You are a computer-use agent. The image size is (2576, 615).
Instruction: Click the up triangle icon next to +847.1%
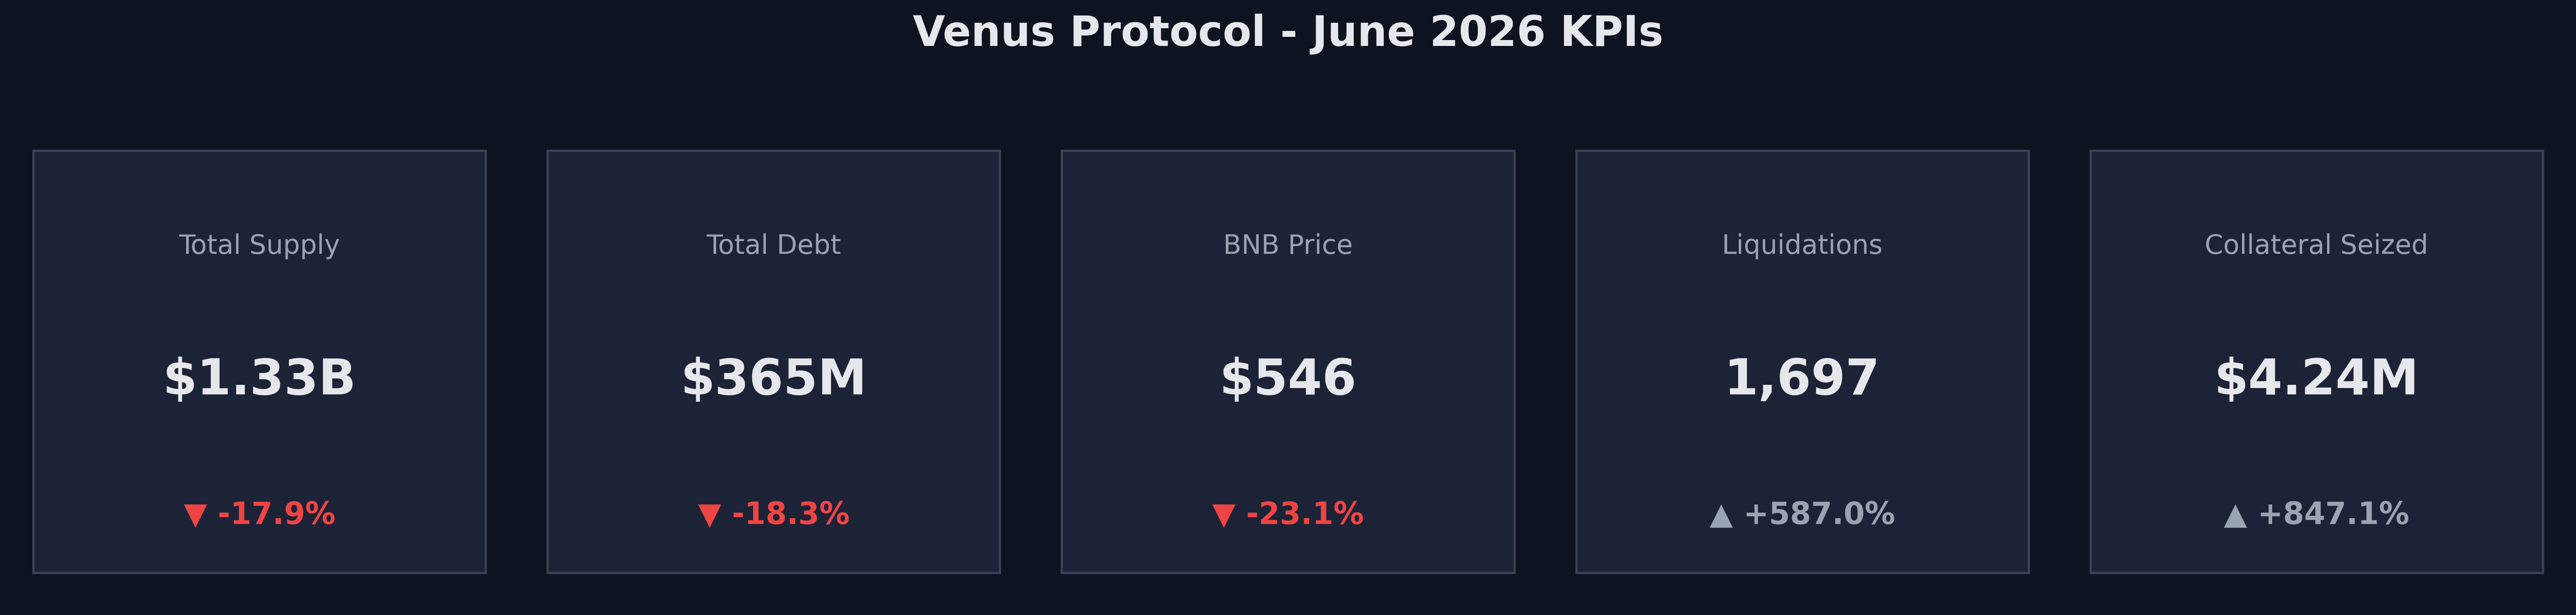(2235, 516)
